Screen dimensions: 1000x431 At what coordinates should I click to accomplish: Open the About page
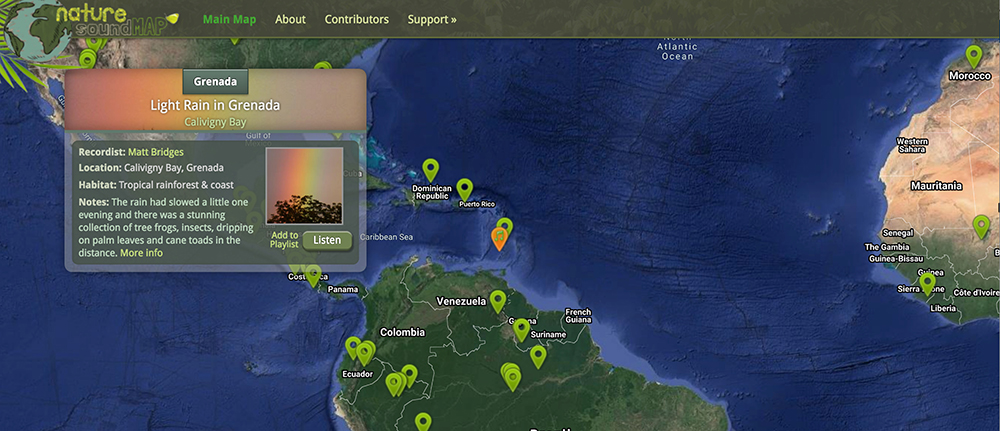290,19
